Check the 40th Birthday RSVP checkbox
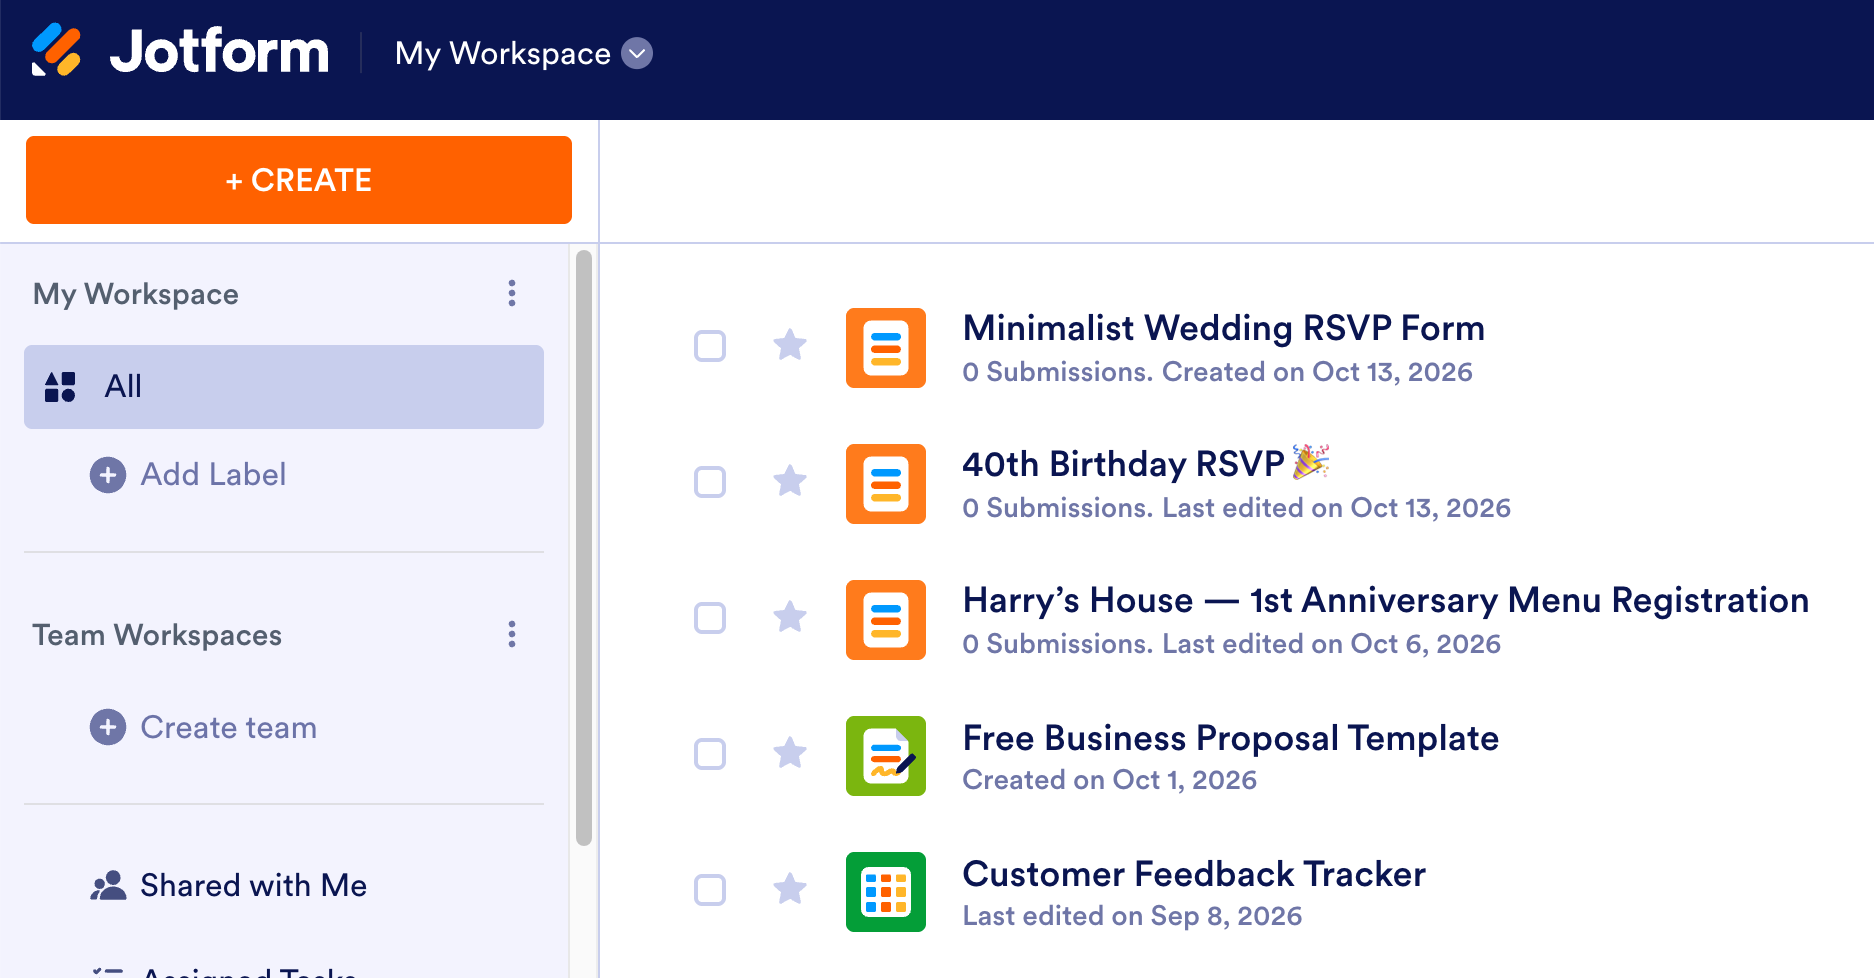The image size is (1874, 978). coord(710,482)
